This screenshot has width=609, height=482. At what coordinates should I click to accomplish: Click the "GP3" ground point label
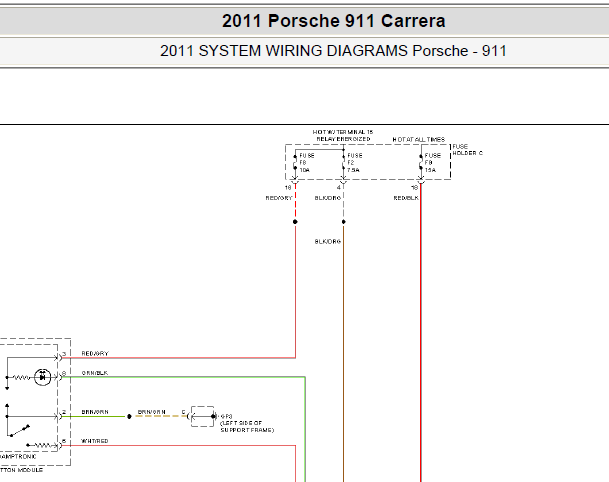(226, 416)
